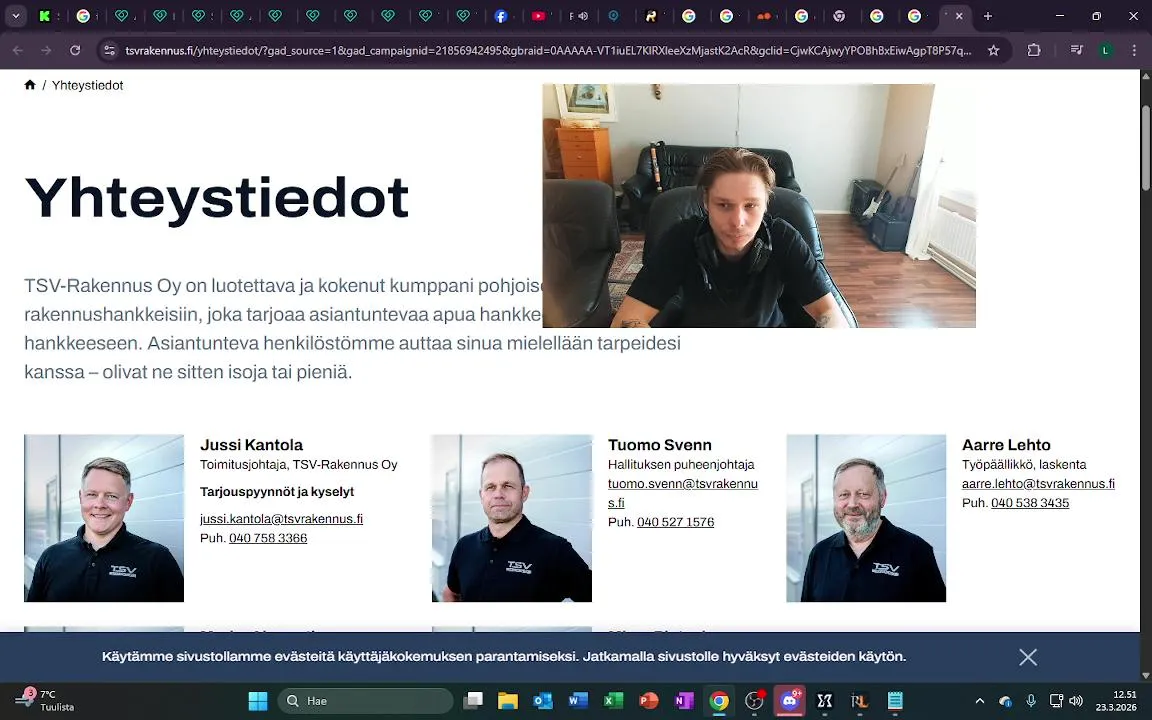View site information icon in address bar

coord(109,50)
